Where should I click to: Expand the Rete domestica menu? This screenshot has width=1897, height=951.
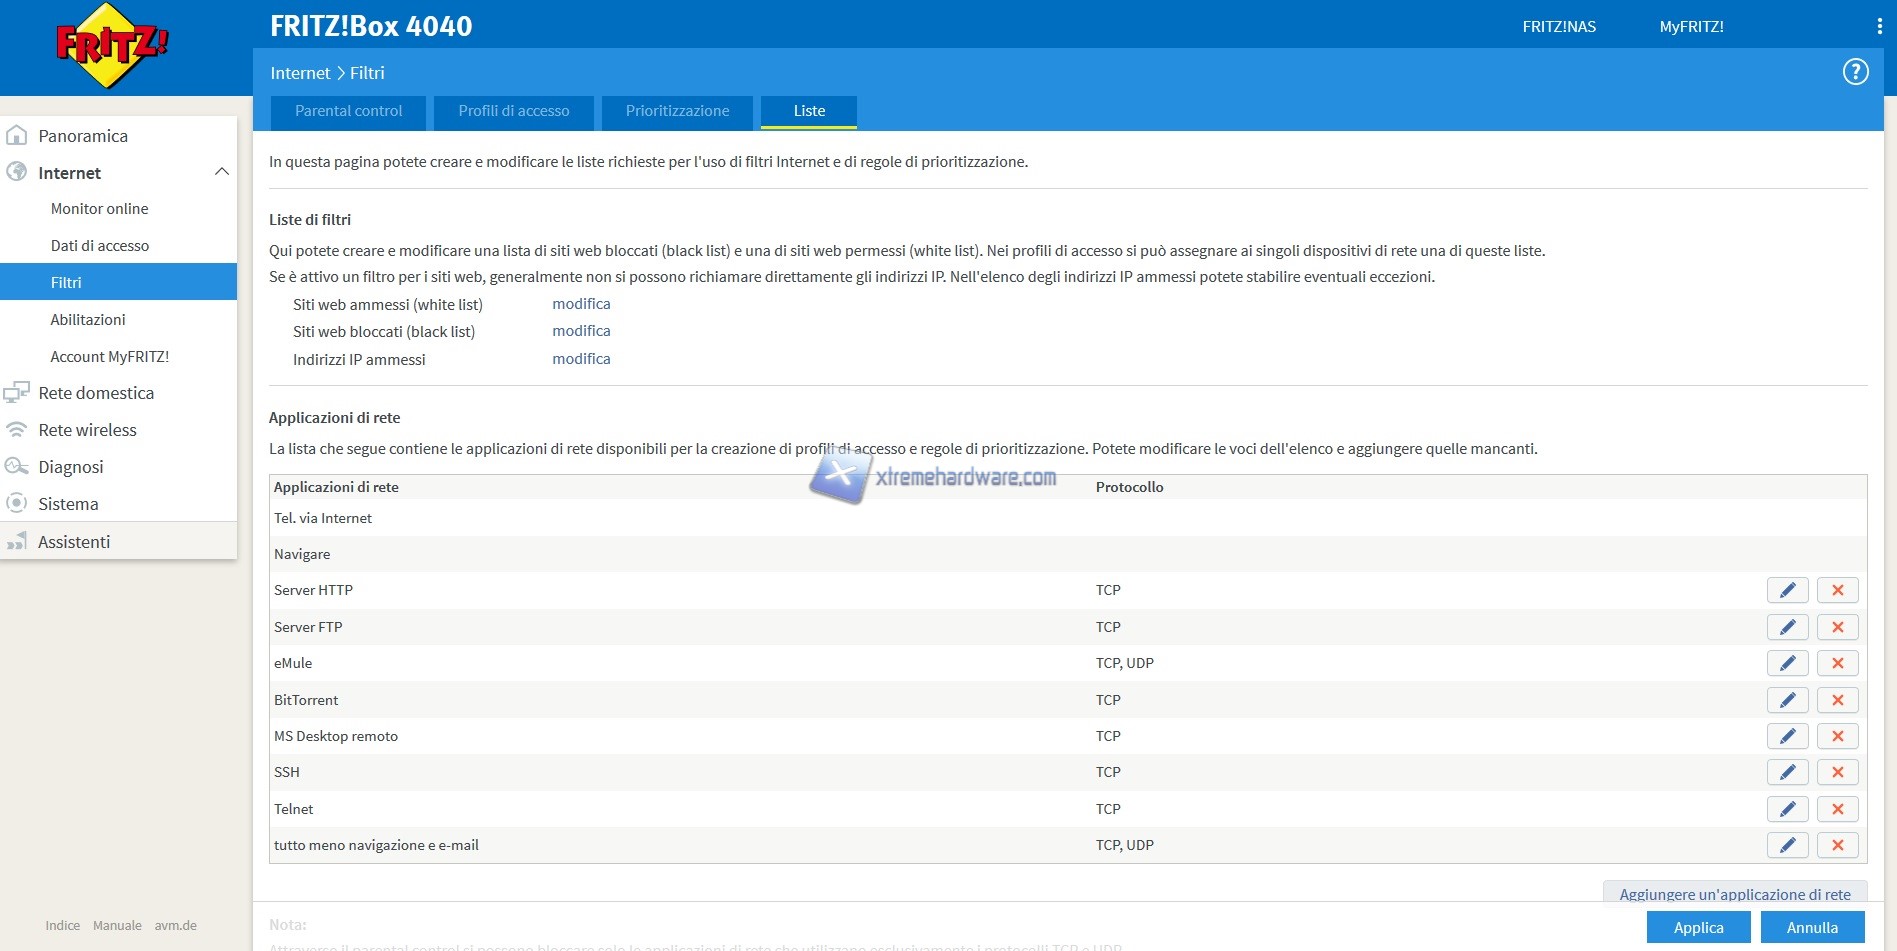[x=96, y=393]
